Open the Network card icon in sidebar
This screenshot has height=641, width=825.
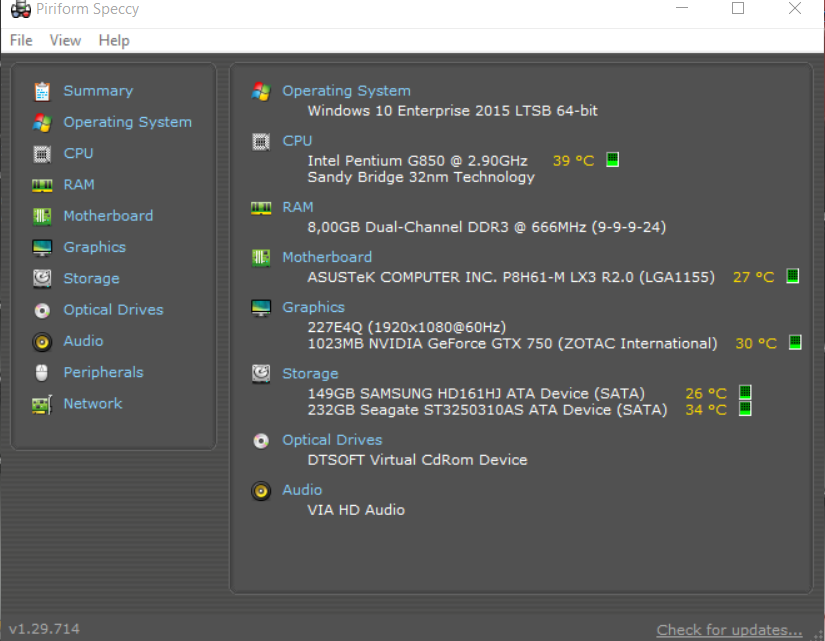(x=42, y=404)
